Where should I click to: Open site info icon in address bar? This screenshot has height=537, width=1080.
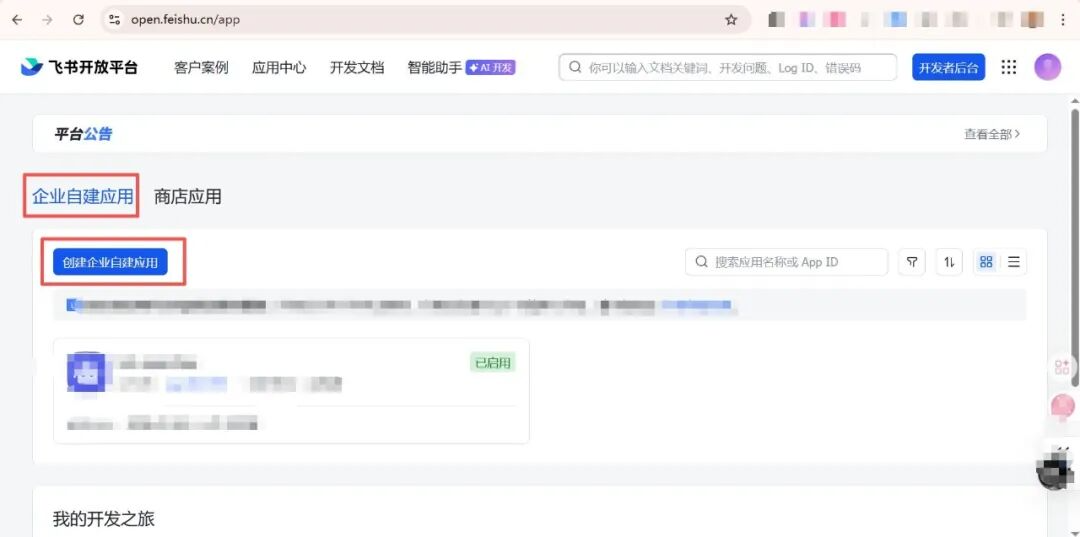tap(114, 20)
